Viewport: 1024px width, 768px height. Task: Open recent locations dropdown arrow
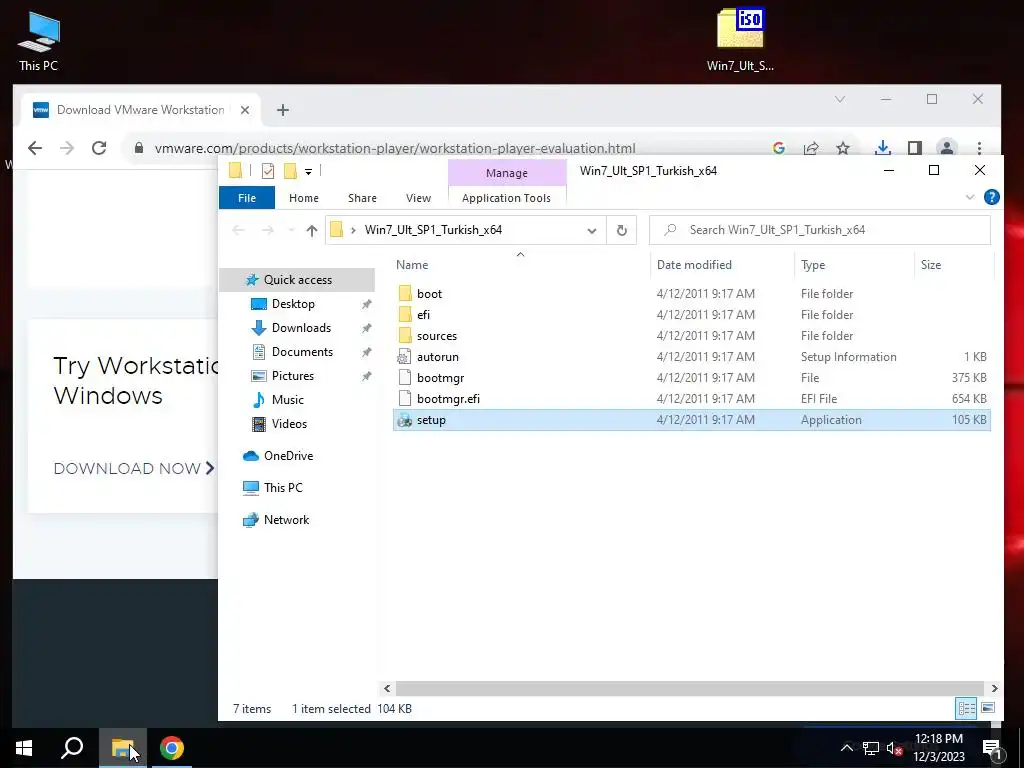tap(291, 230)
